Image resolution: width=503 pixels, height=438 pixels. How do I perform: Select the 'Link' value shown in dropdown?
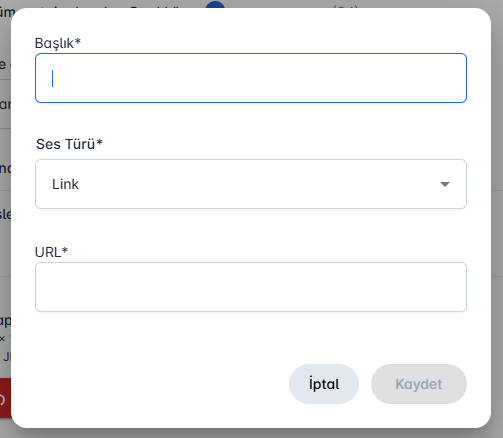click(x=65, y=184)
